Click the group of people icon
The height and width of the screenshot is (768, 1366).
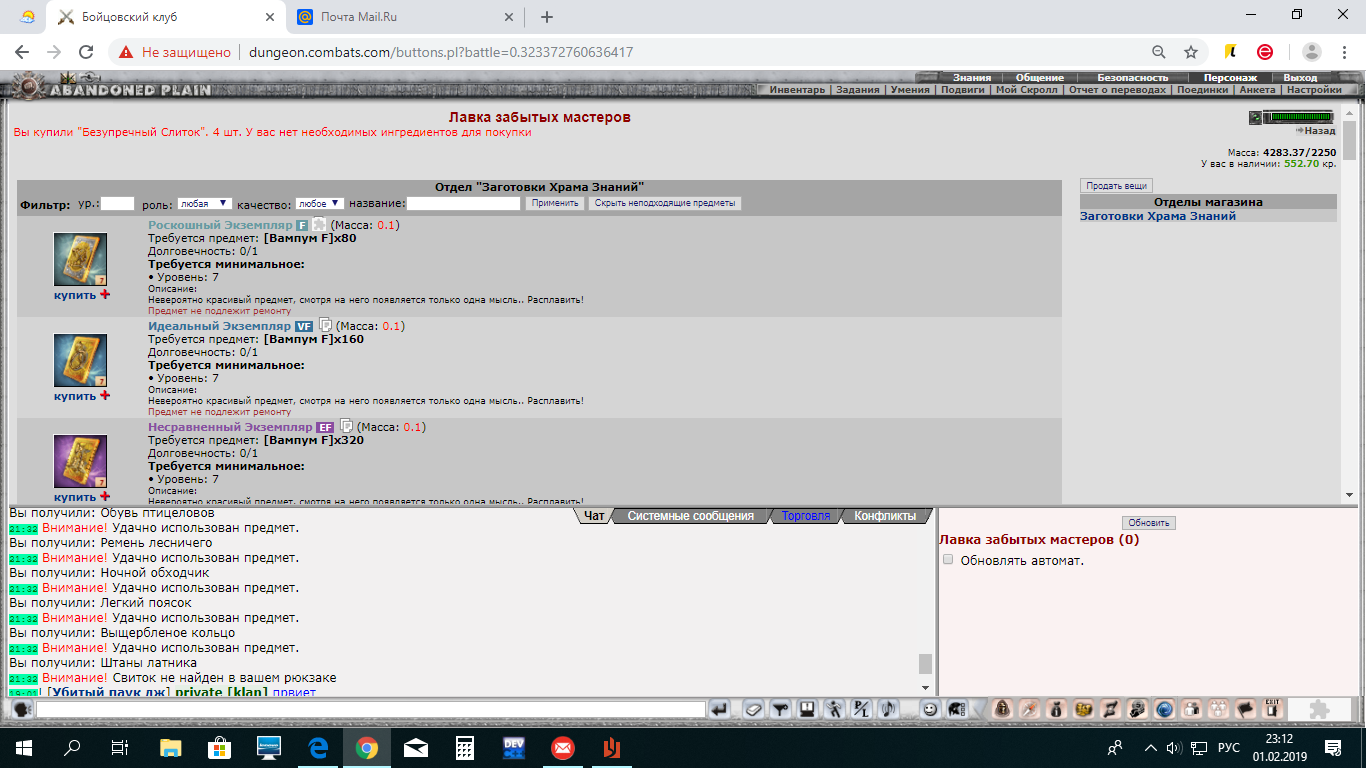pyautogui.click(x=1218, y=709)
